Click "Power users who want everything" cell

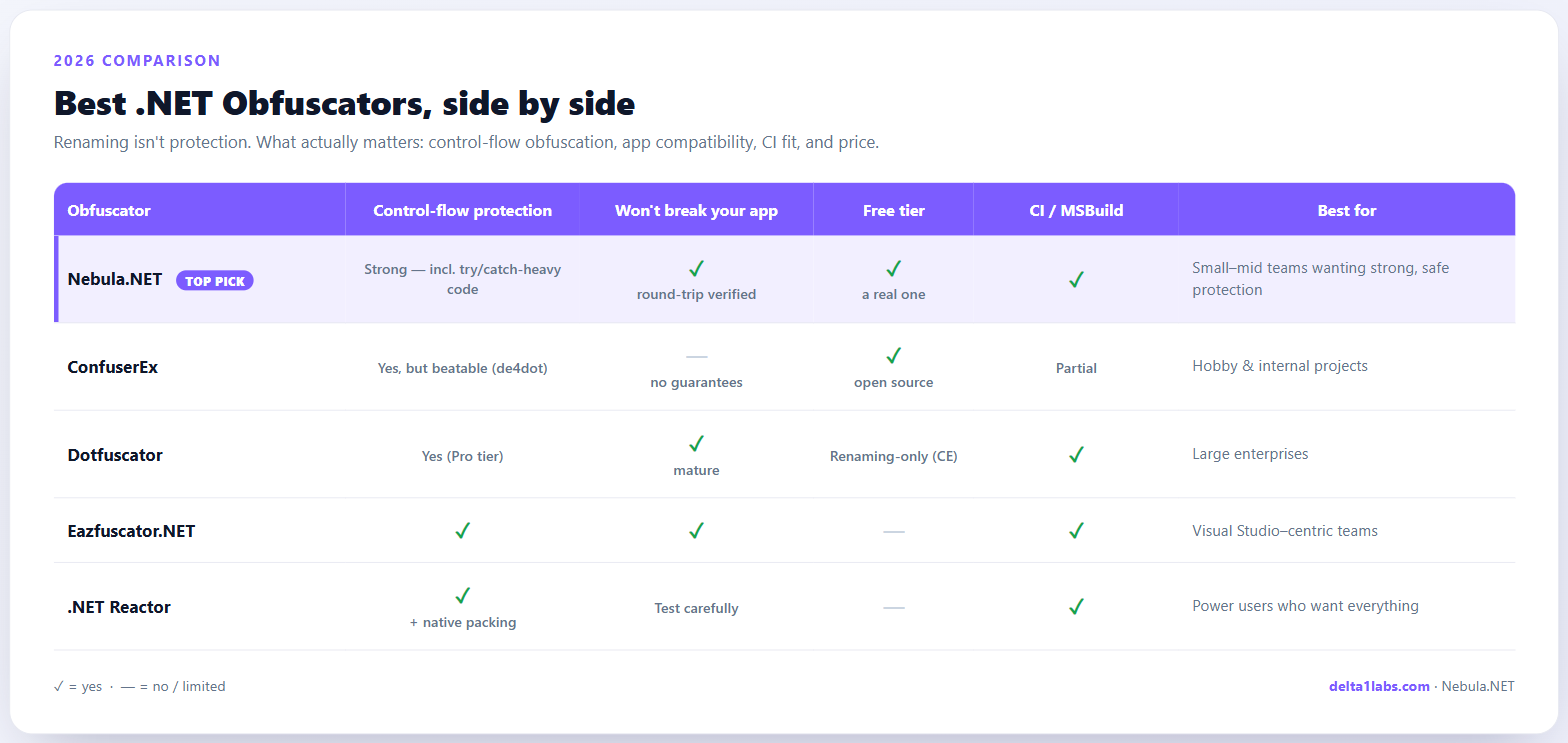1305,606
